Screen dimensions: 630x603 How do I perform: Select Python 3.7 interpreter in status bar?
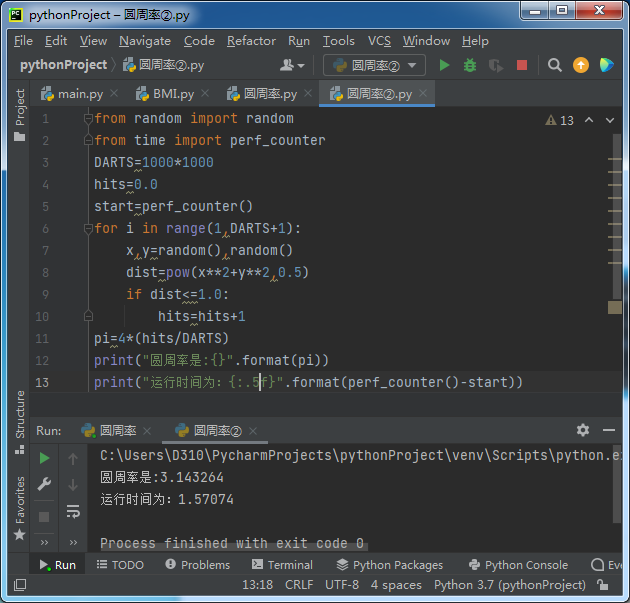(509, 585)
